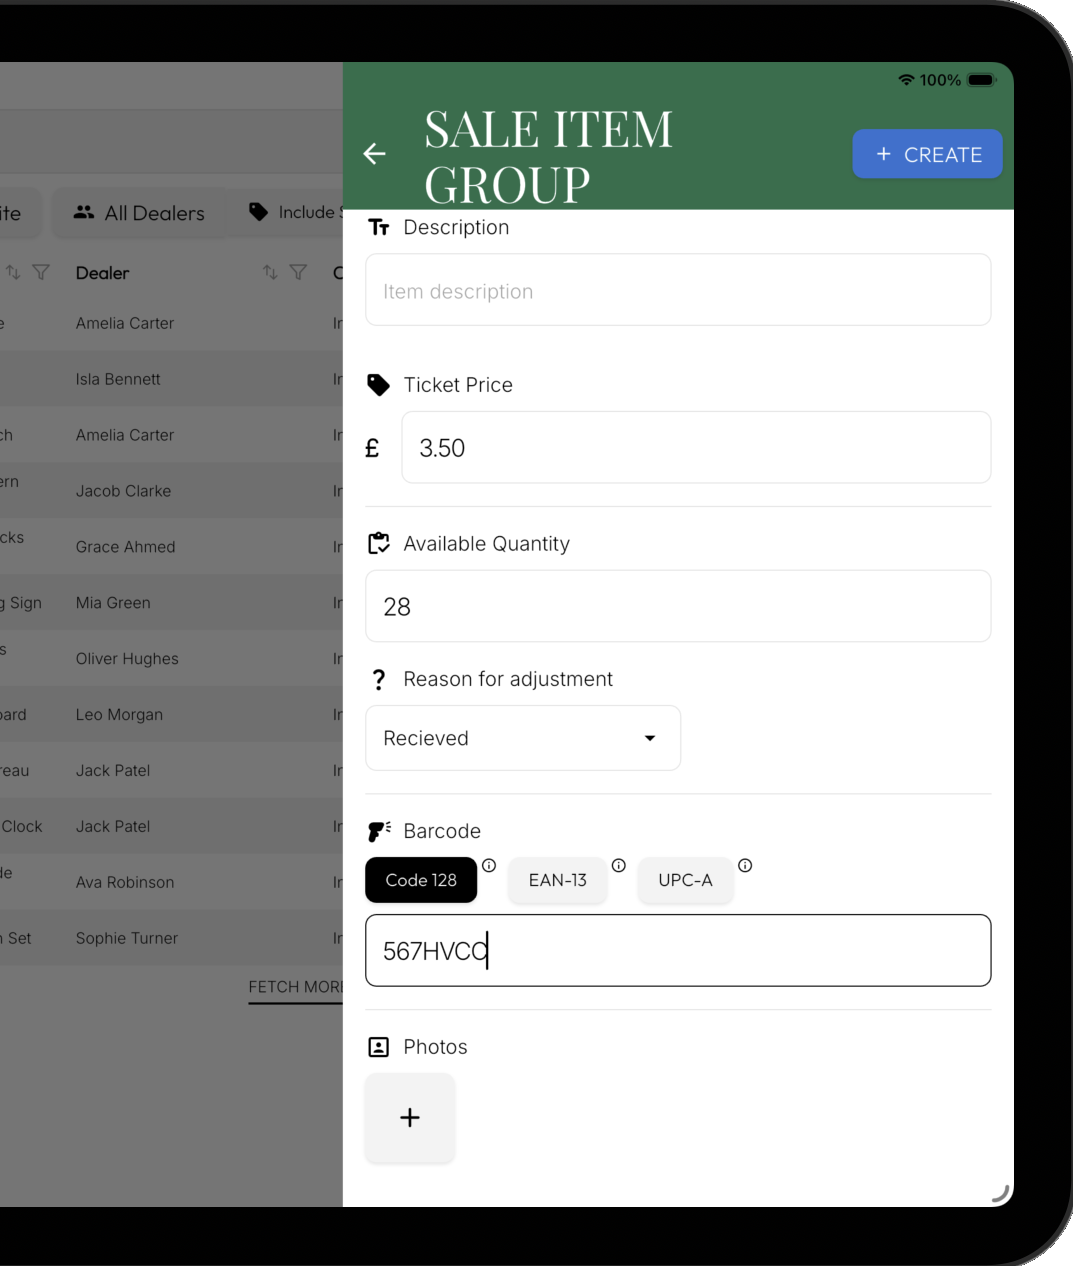Click the UPC-A info icon
The width and height of the screenshot is (1073, 1266).
[x=745, y=866]
